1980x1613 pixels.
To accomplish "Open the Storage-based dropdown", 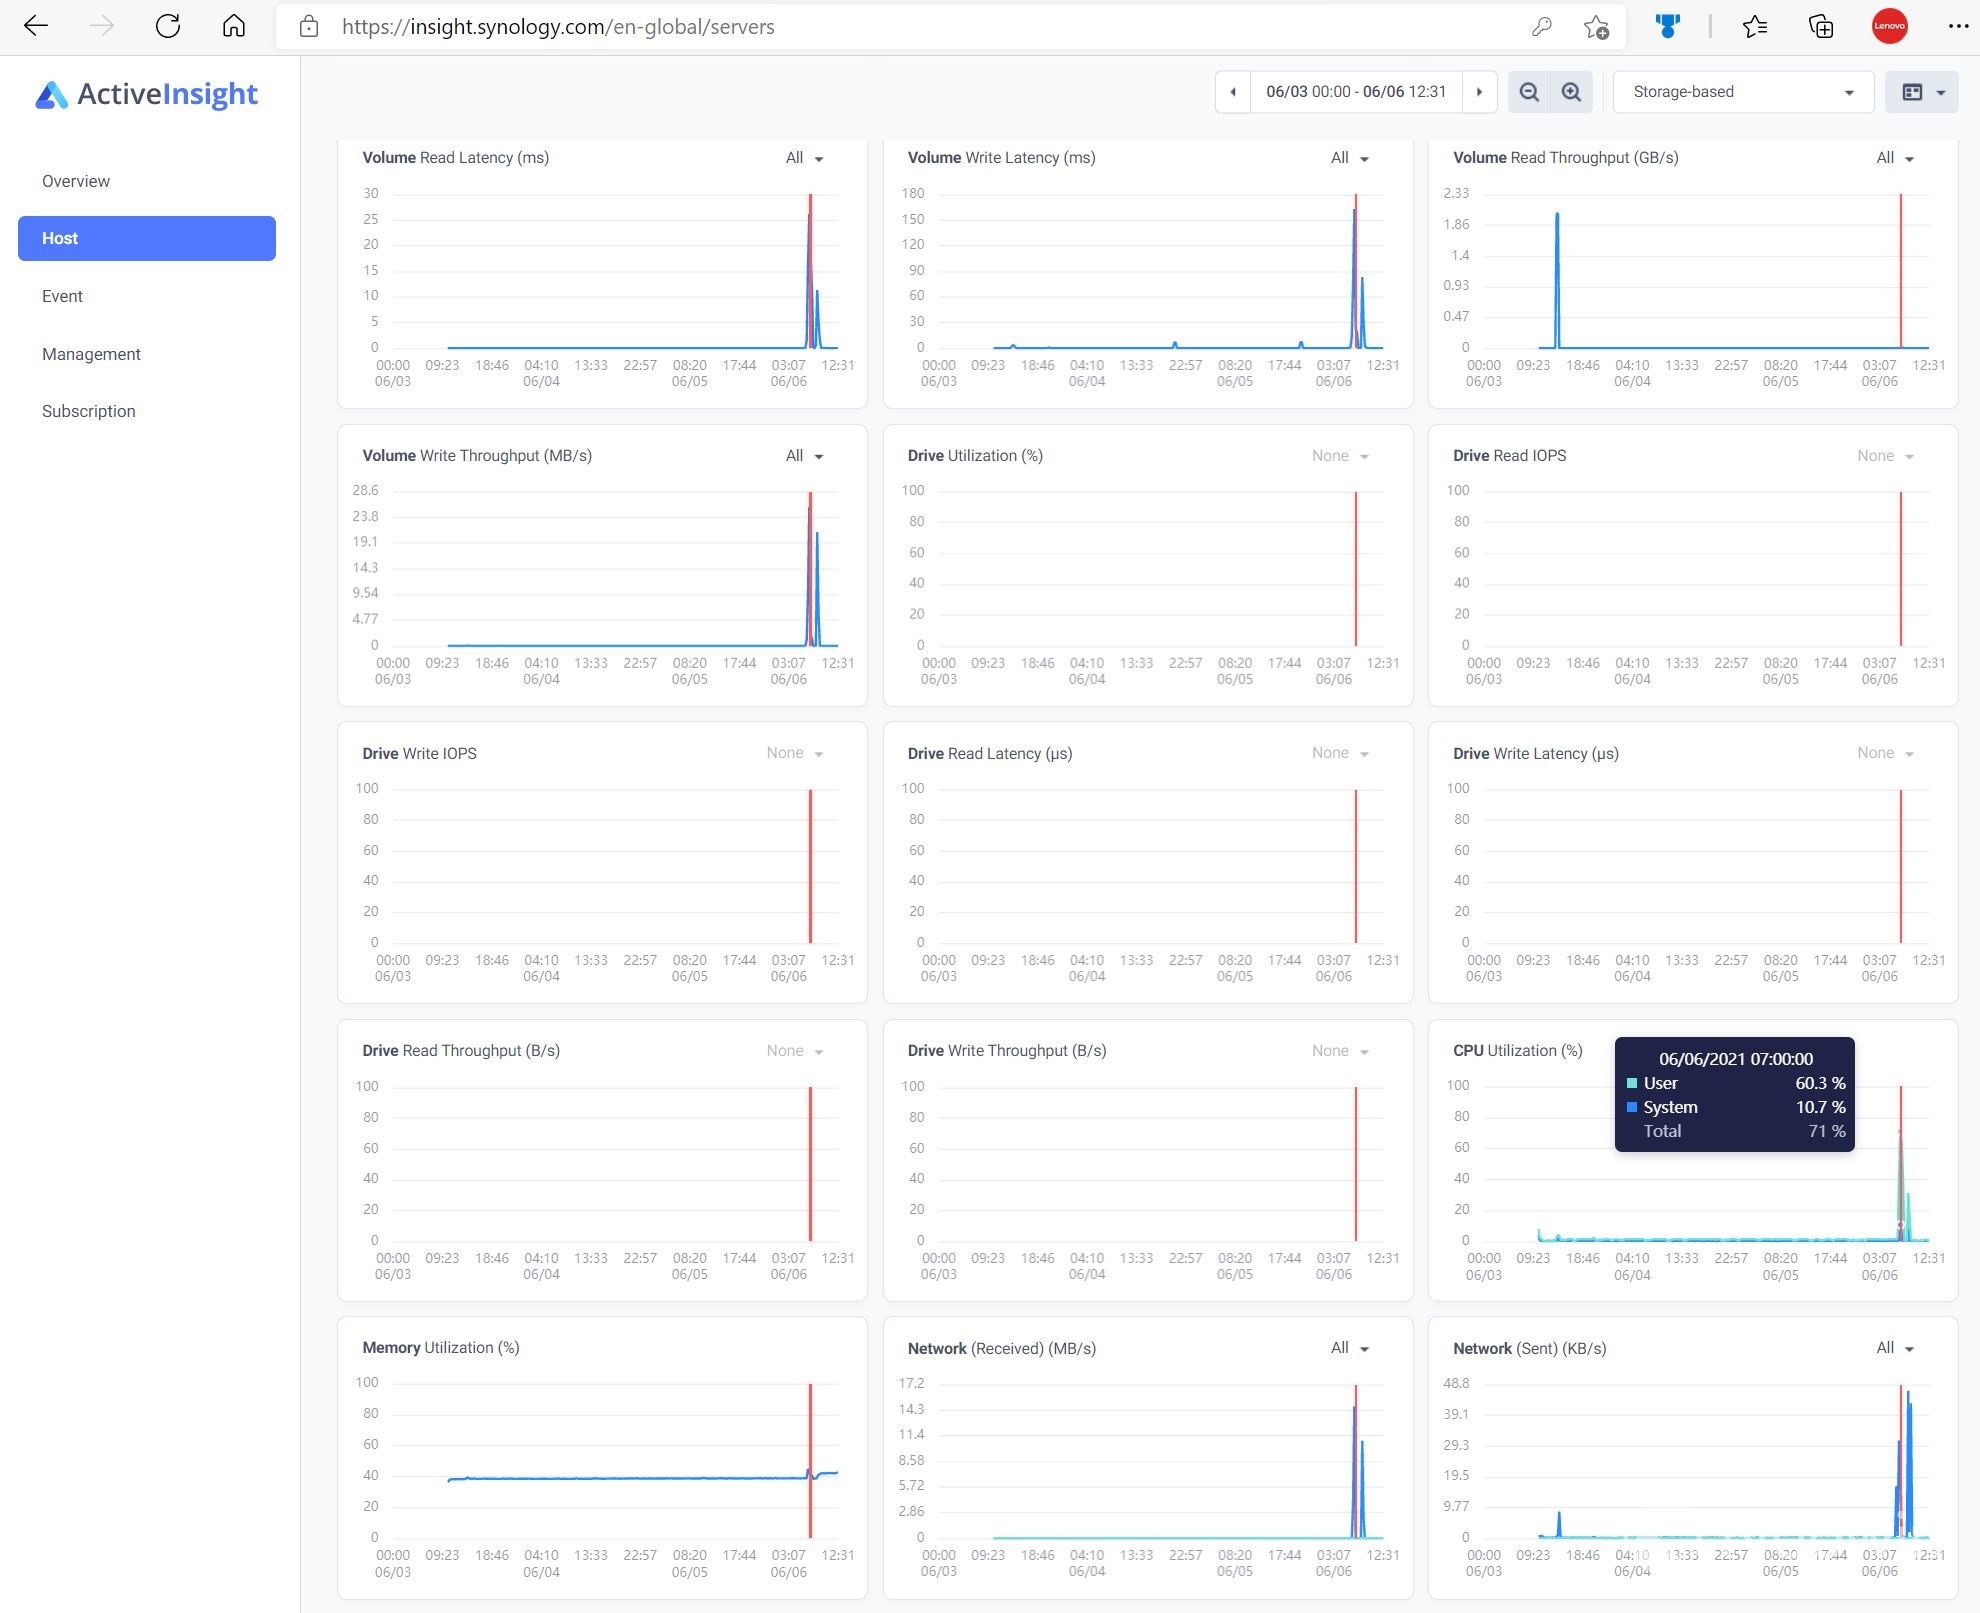I will point(1743,91).
